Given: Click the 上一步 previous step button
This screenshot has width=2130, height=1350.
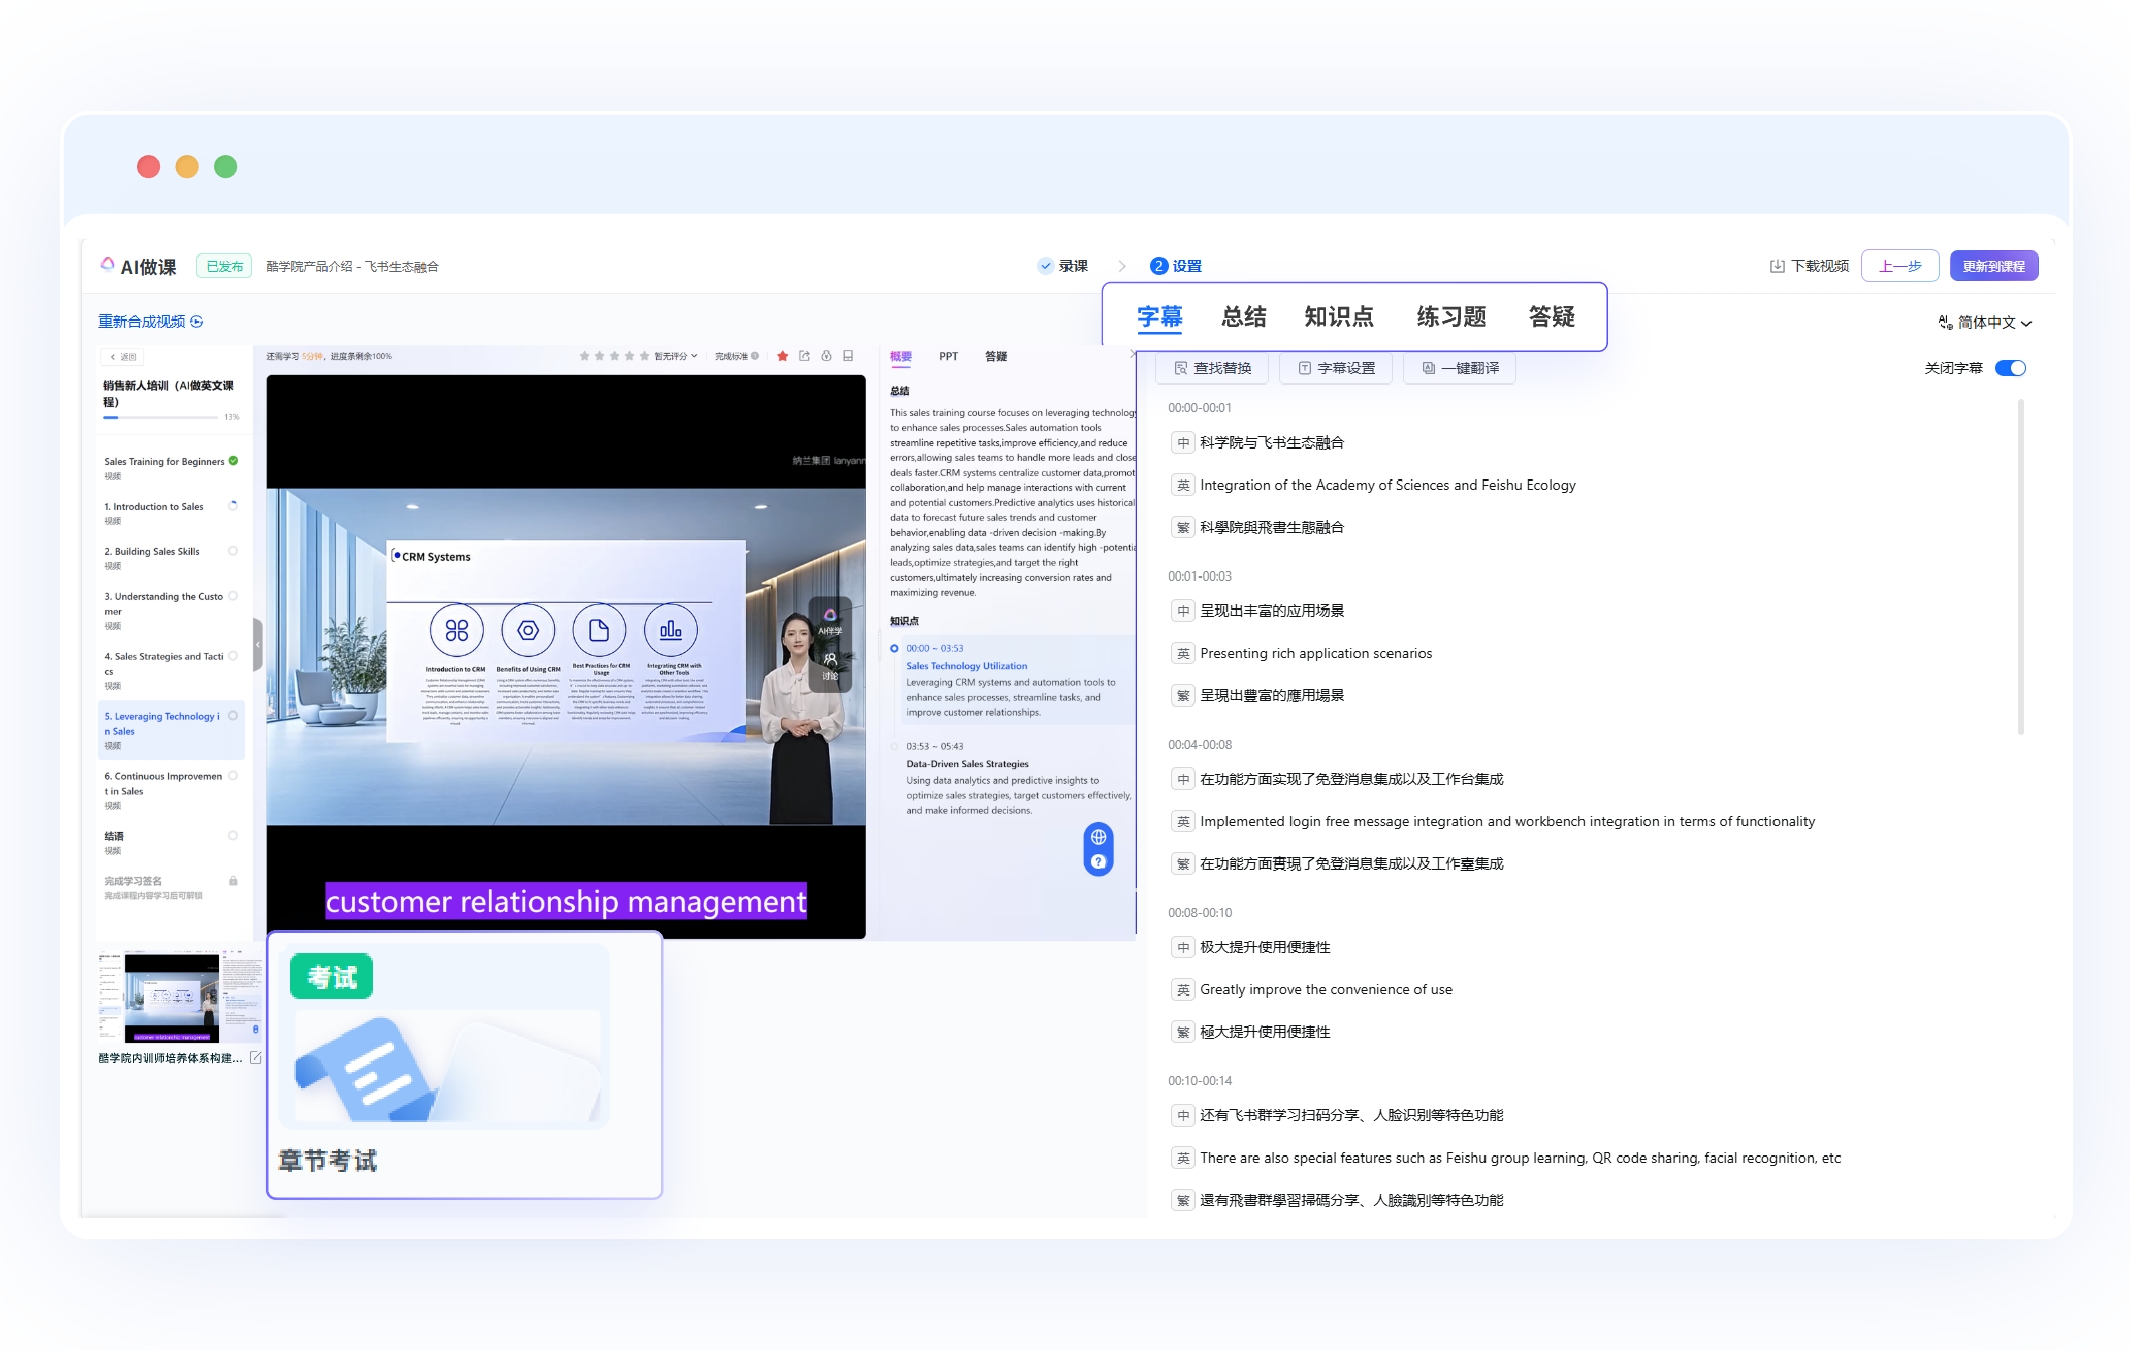Looking at the screenshot, I should click(1899, 266).
